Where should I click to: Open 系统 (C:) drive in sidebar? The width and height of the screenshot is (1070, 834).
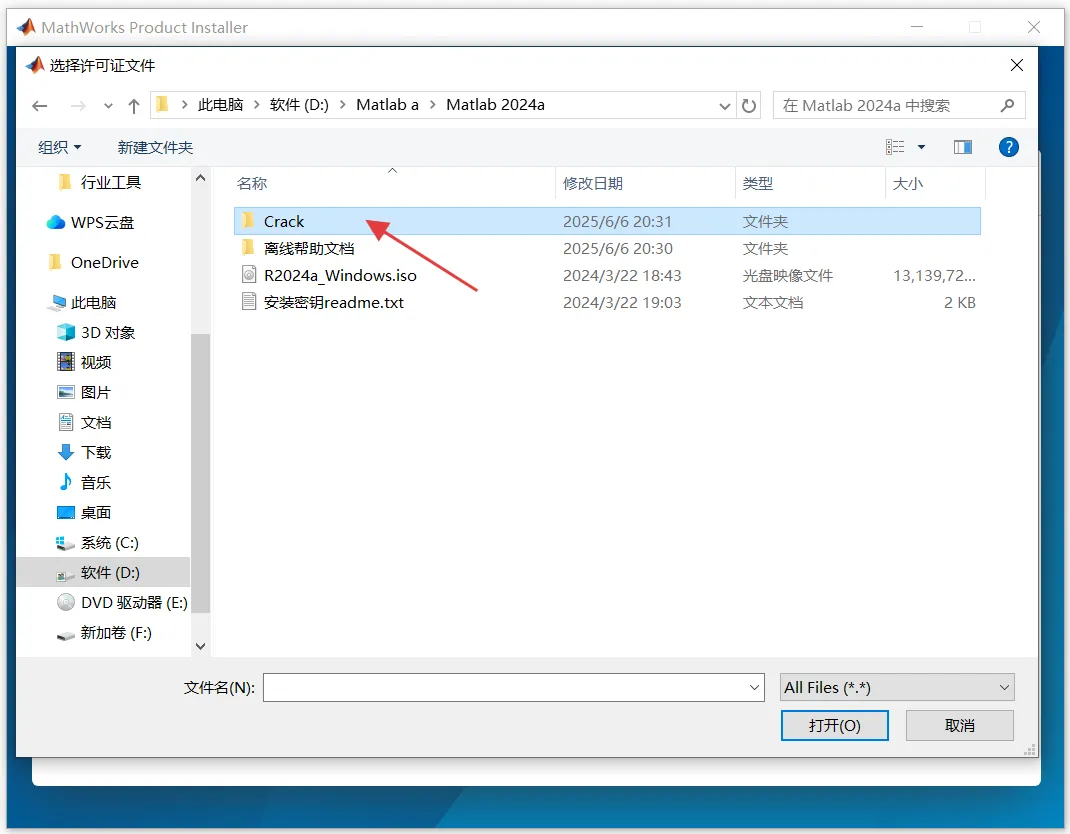pos(97,543)
